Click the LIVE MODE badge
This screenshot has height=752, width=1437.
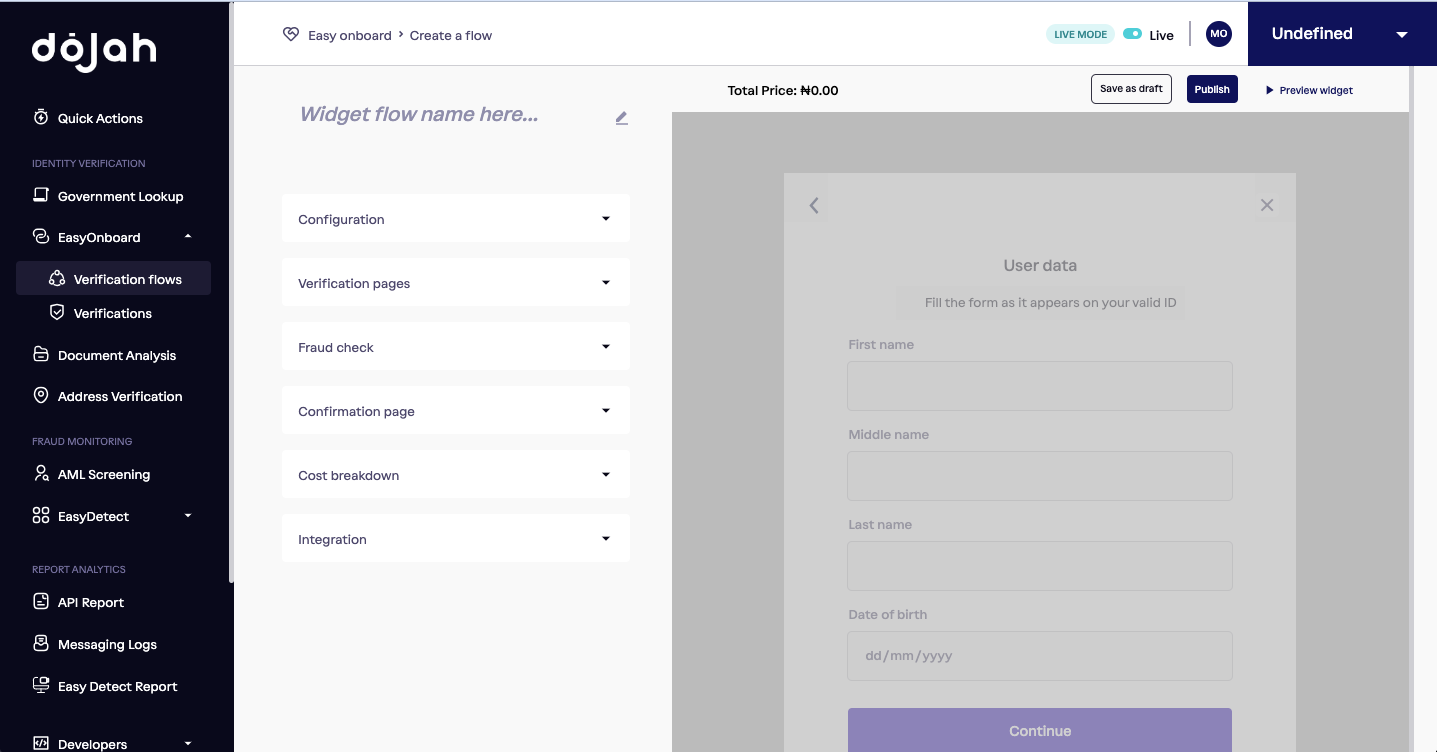[x=1080, y=34]
